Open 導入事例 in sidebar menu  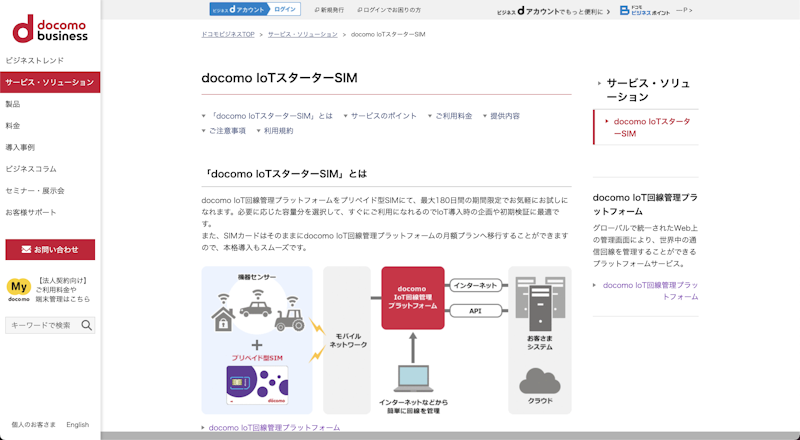tap(20, 147)
